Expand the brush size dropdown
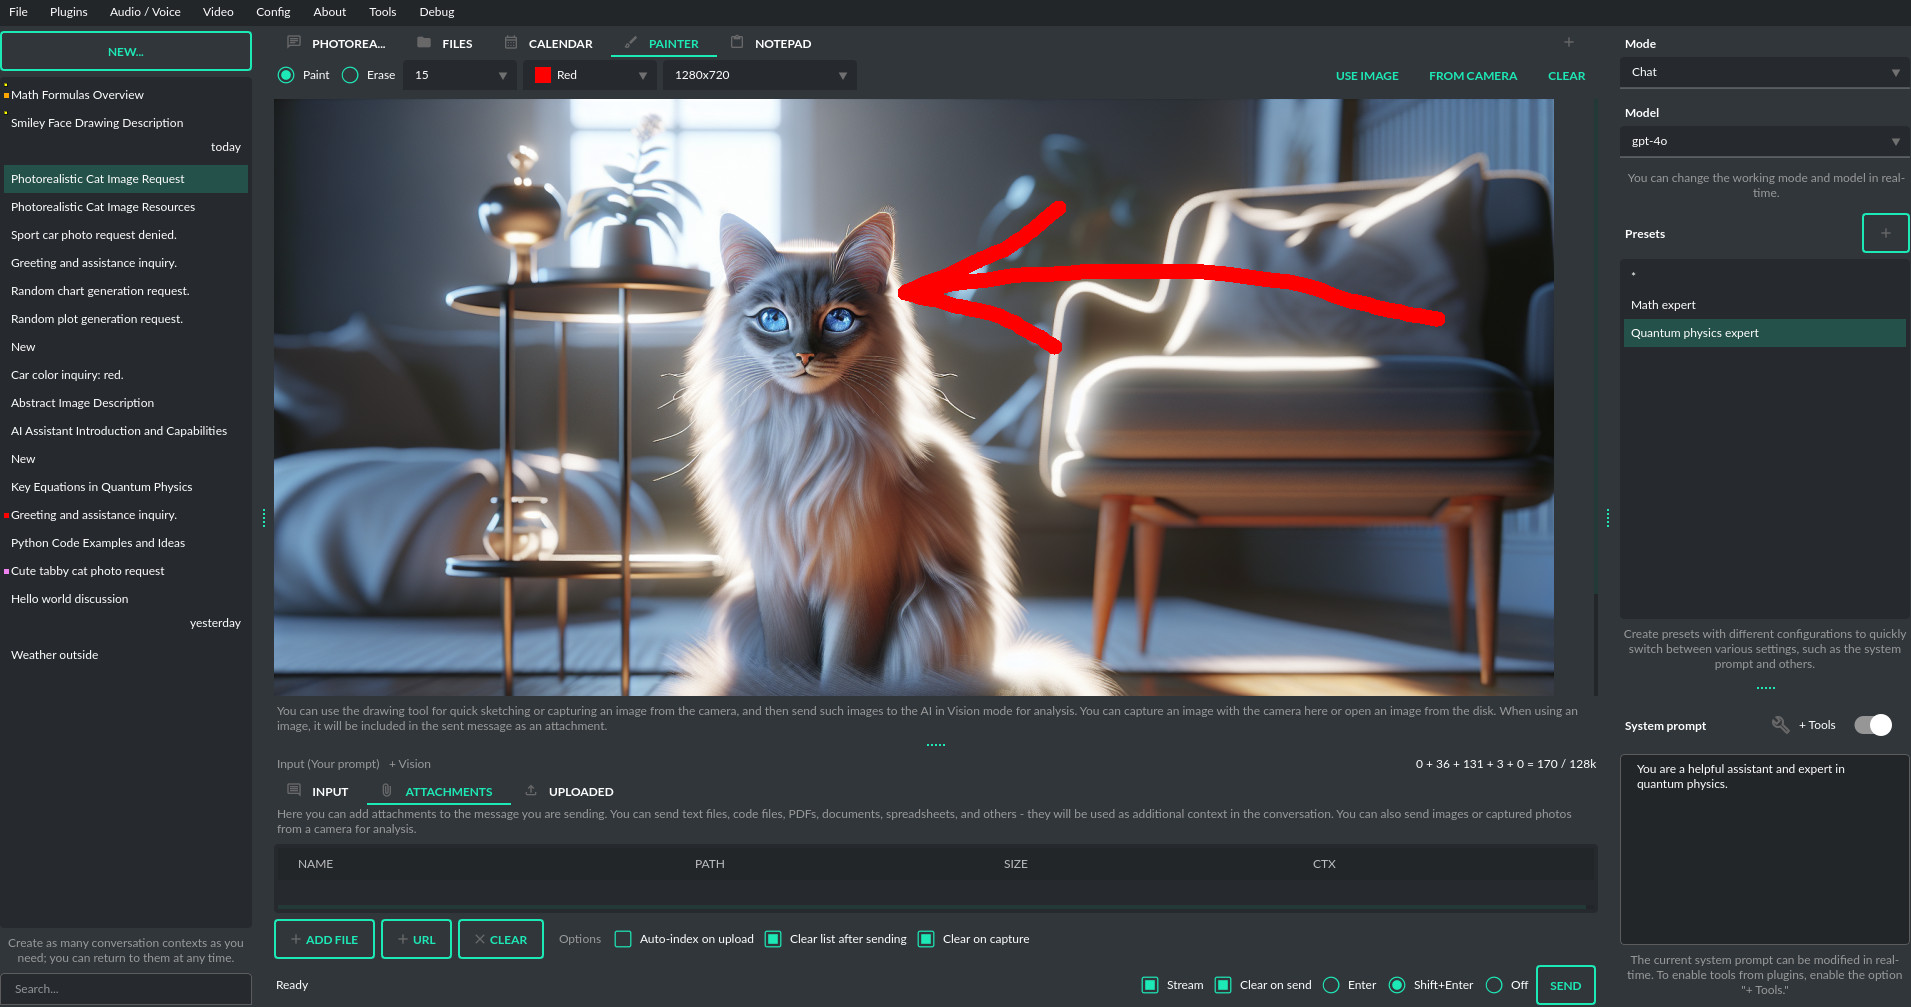Image resolution: width=1911 pixels, height=1007 pixels. 458,74
